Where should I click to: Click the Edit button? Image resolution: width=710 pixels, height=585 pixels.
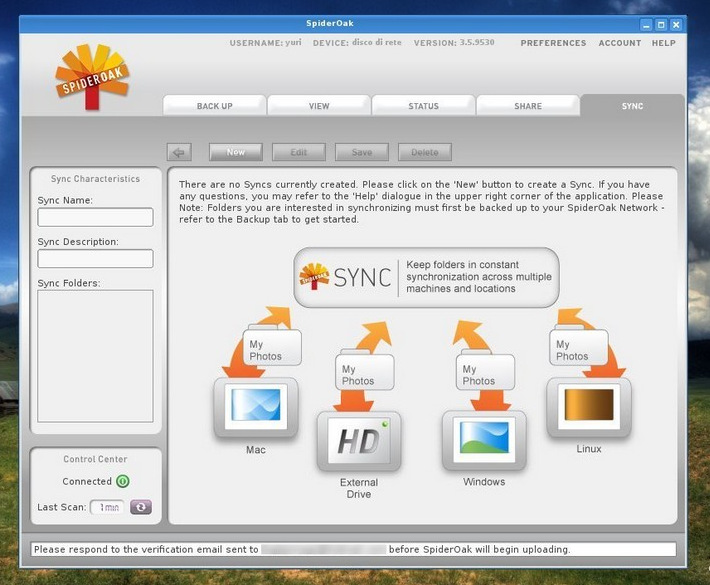tap(299, 152)
